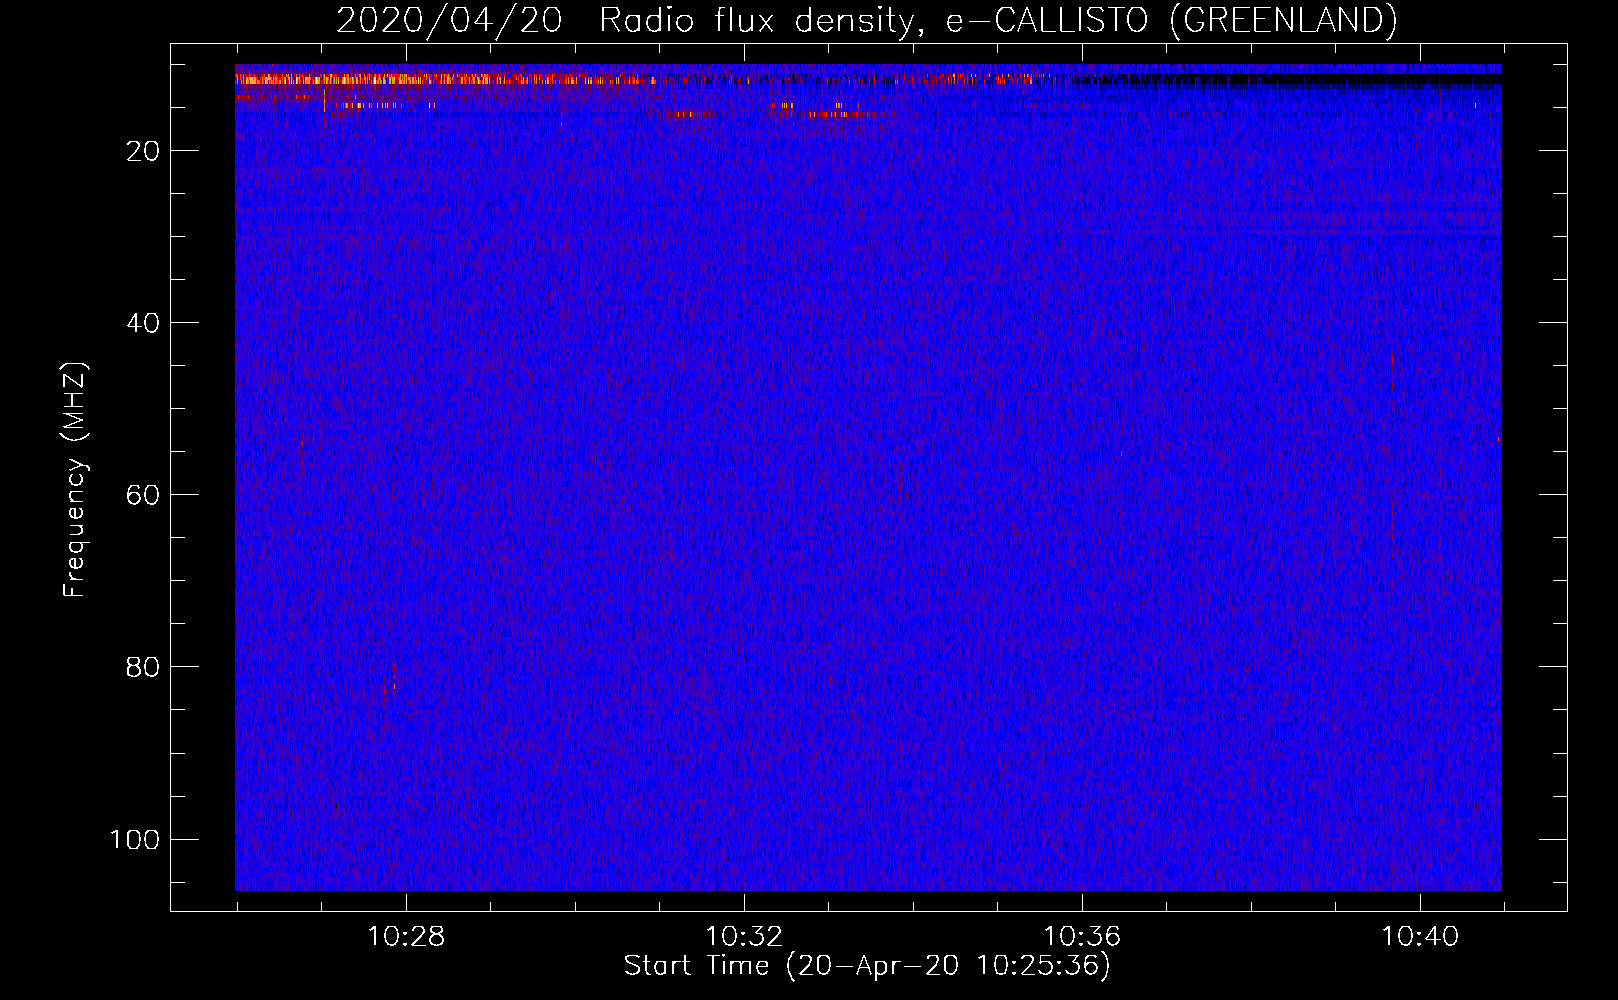Click the 'Start Time (20-Apr-20 10:25:36)' label

point(867,966)
